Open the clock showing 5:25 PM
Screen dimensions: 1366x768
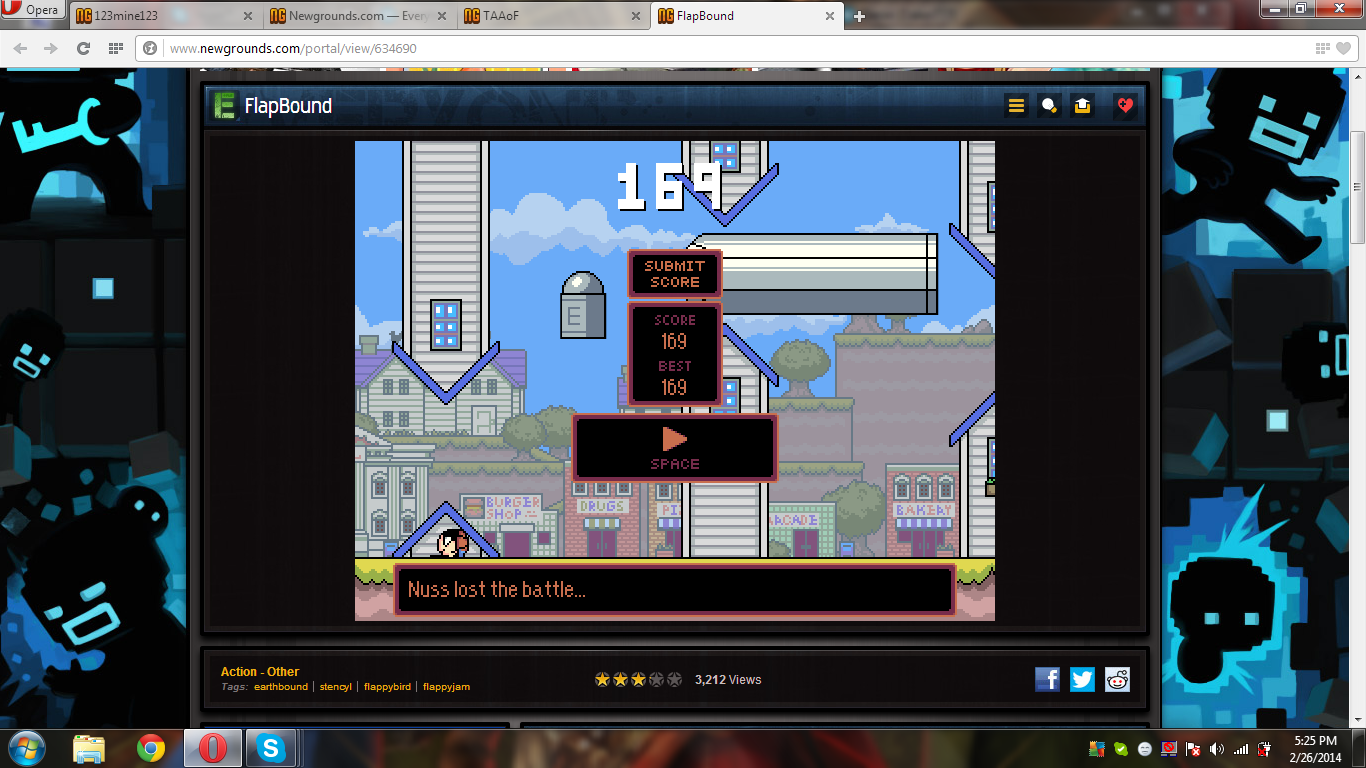pyautogui.click(x=1315, y=748)
